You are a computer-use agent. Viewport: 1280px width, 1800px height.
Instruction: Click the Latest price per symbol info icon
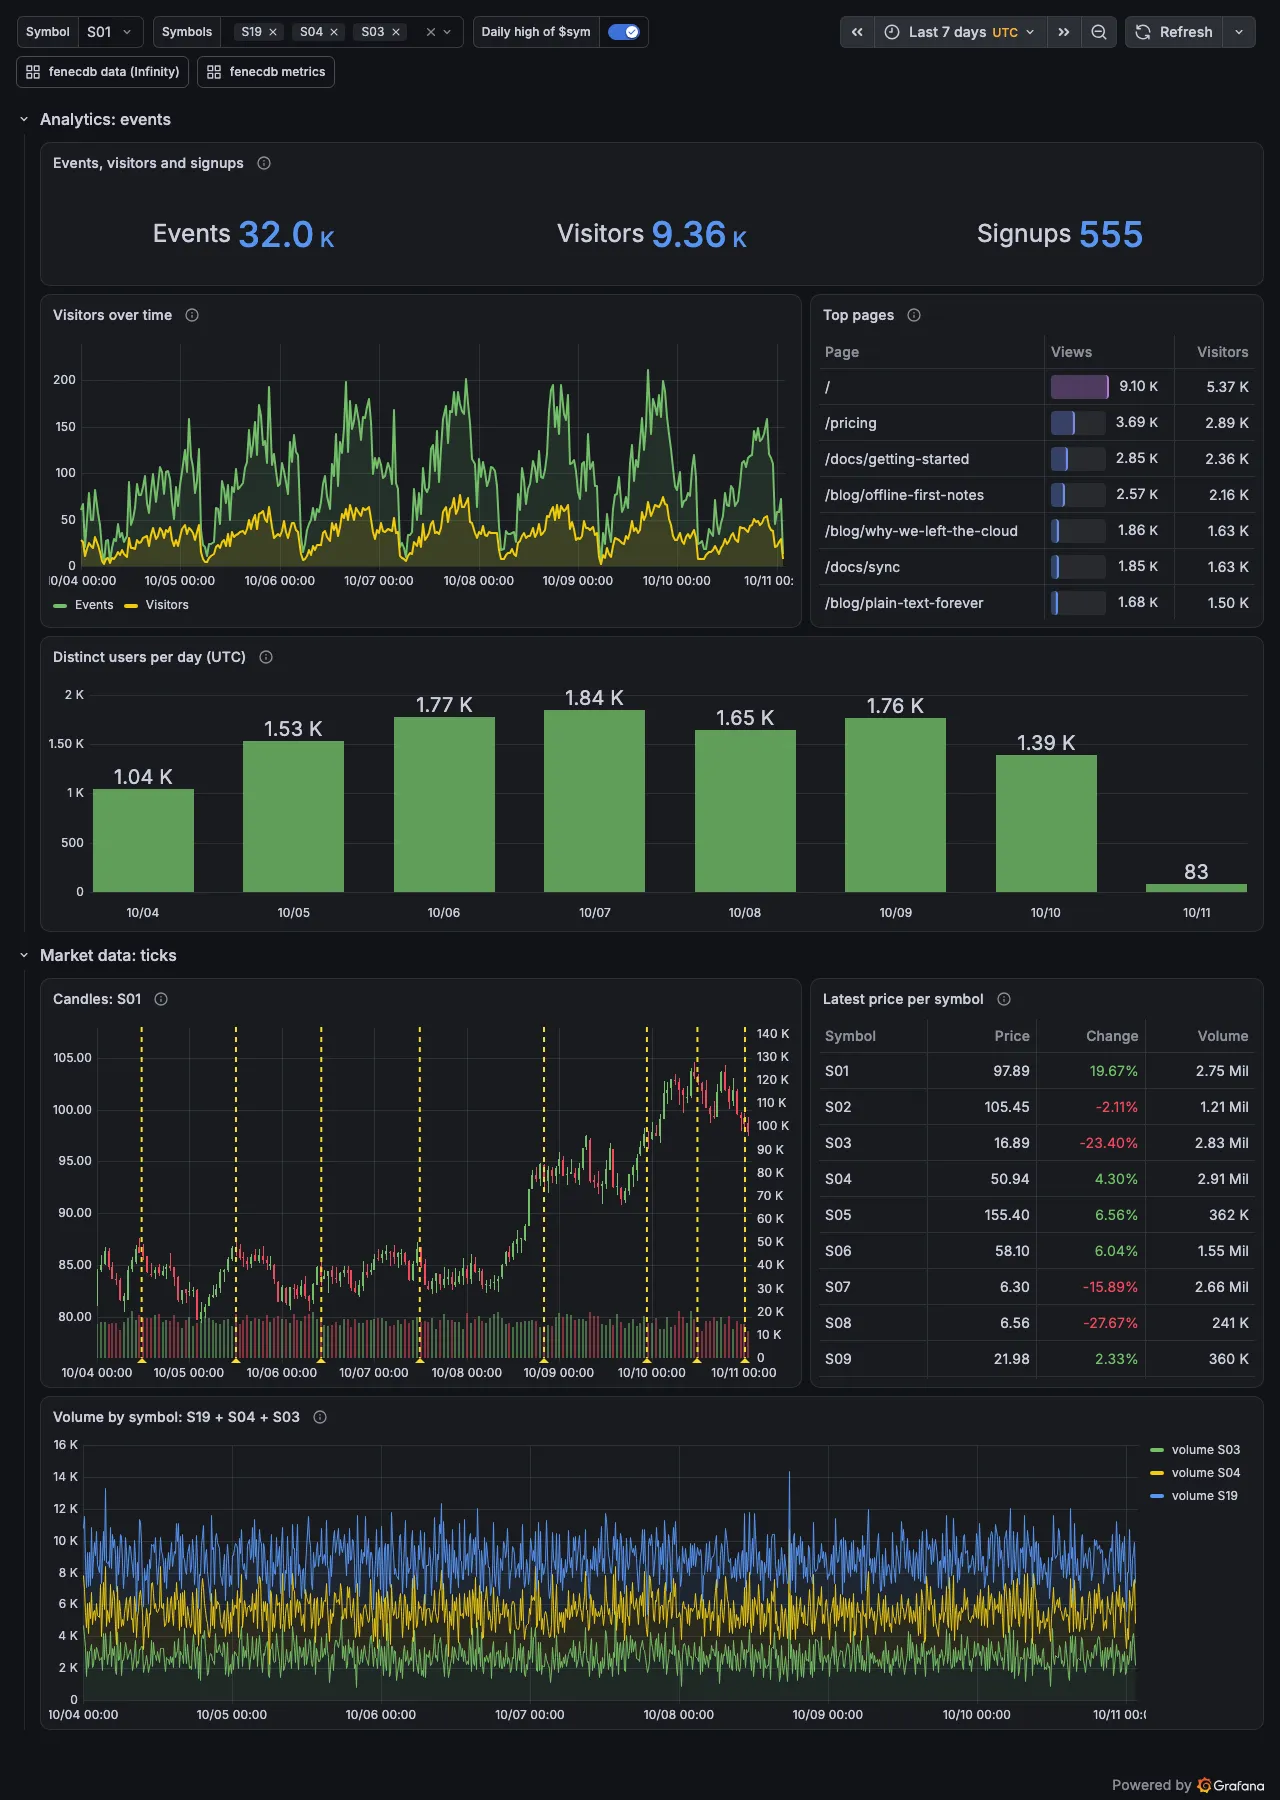click(x=1004, y=999)
